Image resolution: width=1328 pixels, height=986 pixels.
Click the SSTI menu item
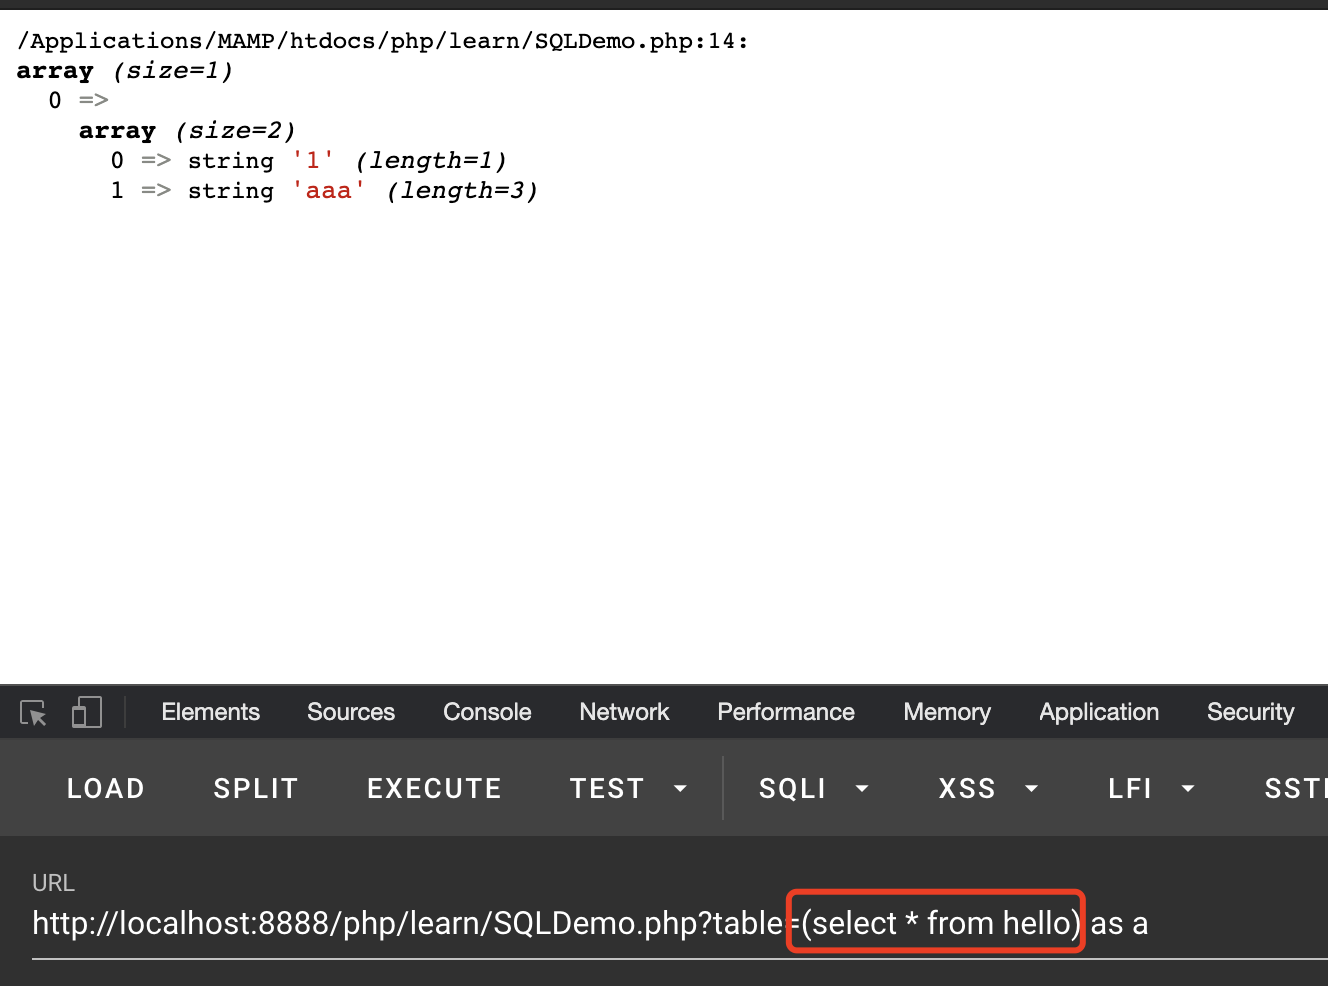coord(1294,789)
